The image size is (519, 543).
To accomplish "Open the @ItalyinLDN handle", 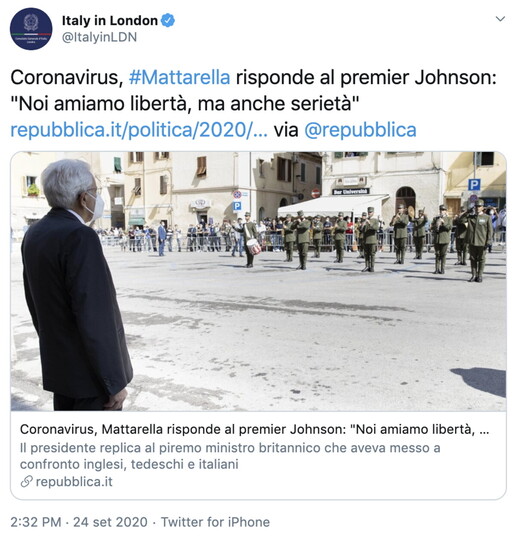I will coord(99,37).
